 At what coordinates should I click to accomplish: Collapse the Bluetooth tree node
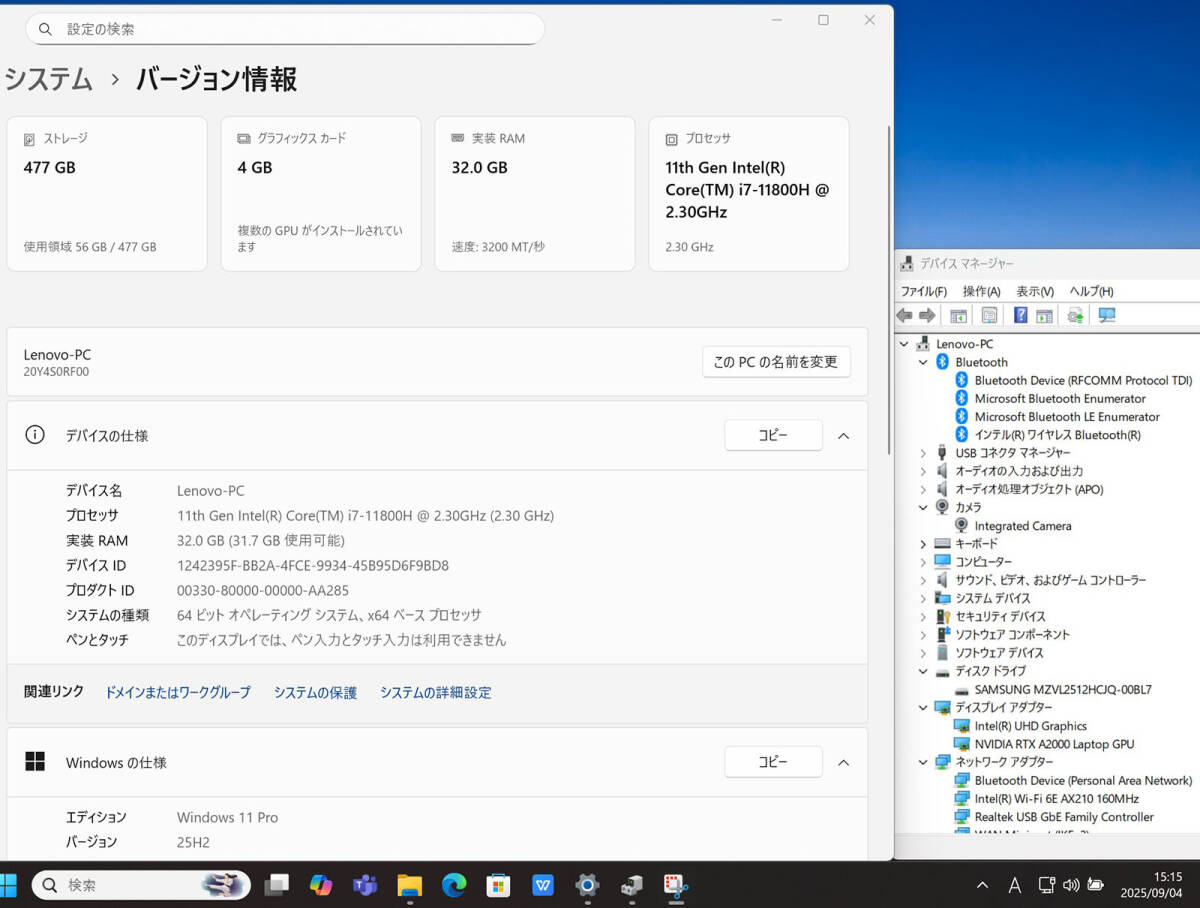923,362
